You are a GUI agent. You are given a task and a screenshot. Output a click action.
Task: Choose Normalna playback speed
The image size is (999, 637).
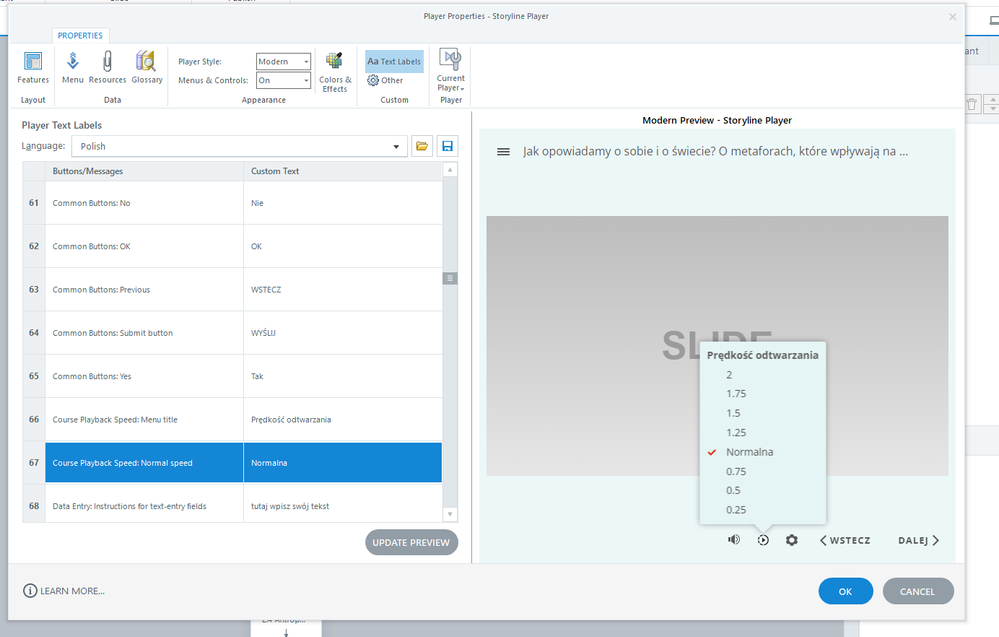coord(749,452)
